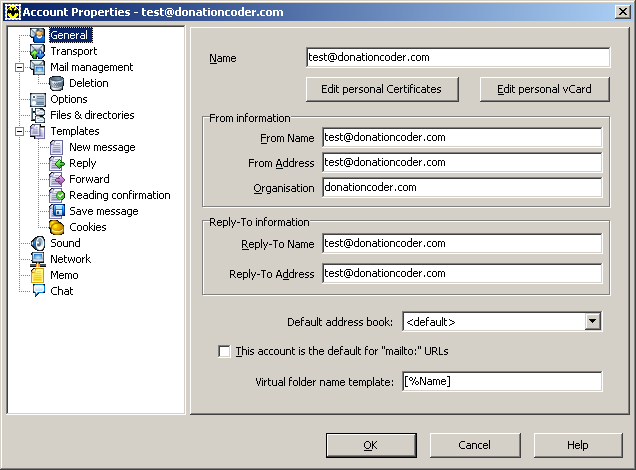Image resolution: width=636 pixels, height=470 pixels.
Task: Click the Forward purple arrow icon
Action: [56, 179]
